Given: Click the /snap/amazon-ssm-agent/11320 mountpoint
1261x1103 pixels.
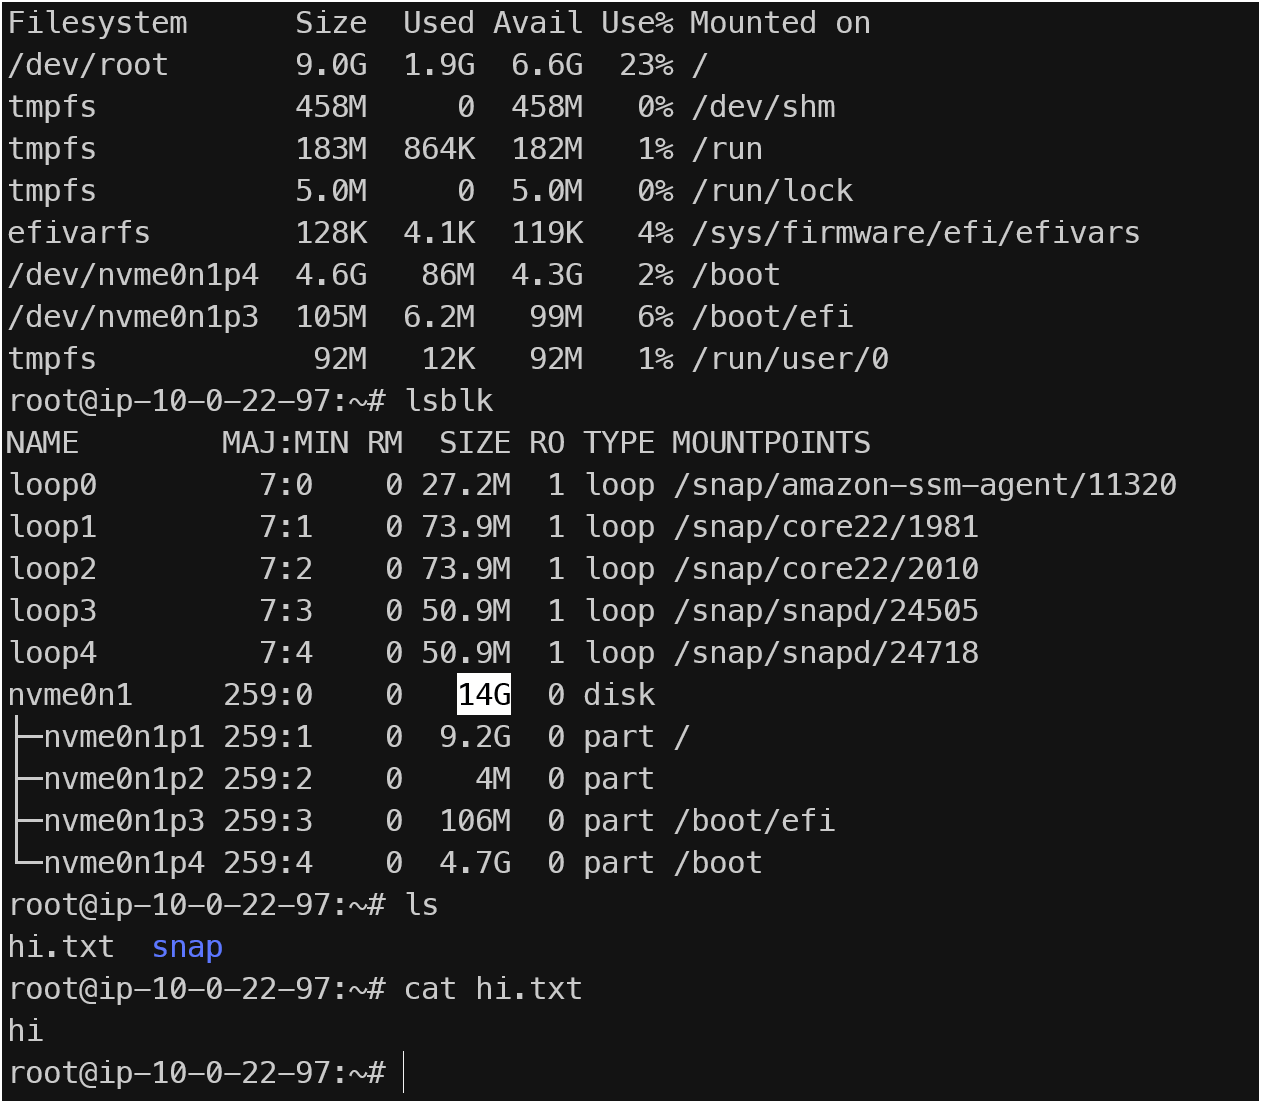Looking at the screenshot, I should (925, 485).
